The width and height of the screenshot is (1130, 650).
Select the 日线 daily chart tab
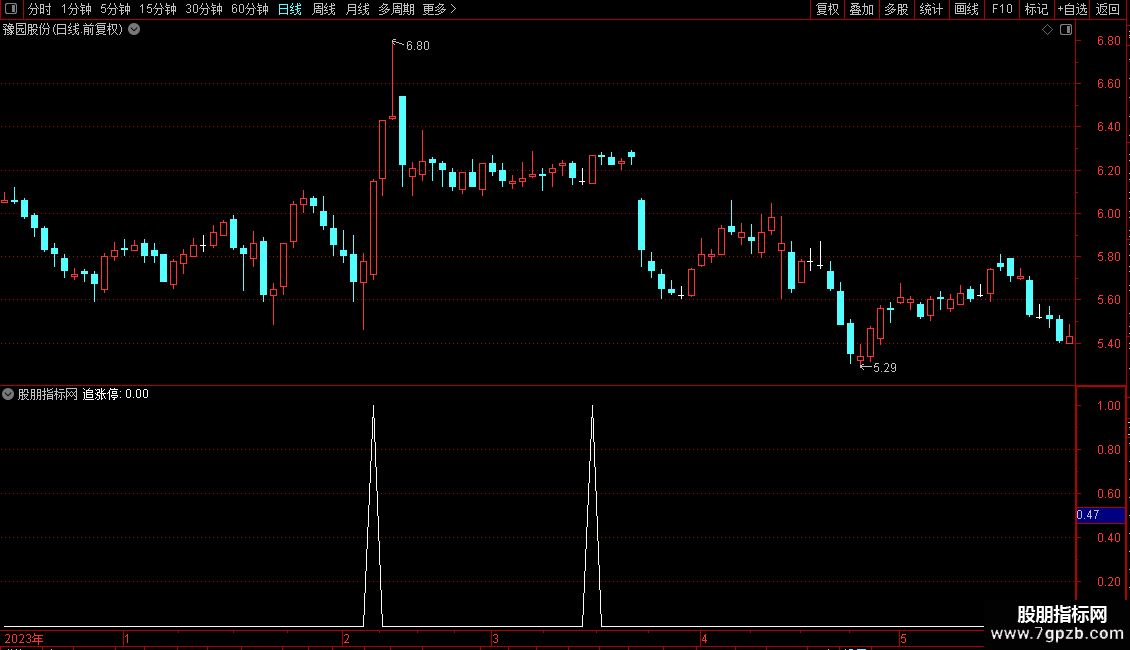pos(290,9)
